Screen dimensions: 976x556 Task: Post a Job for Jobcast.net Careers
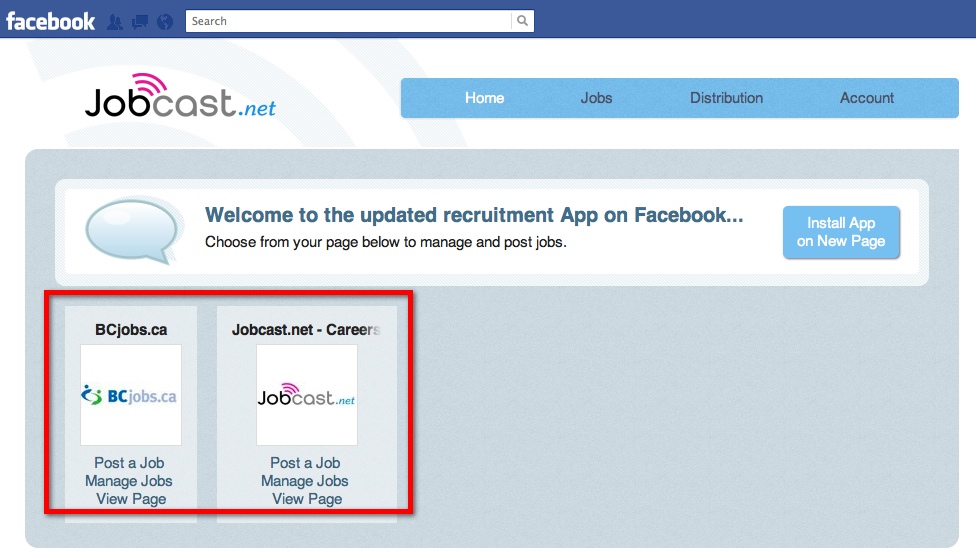click(305, 463)
